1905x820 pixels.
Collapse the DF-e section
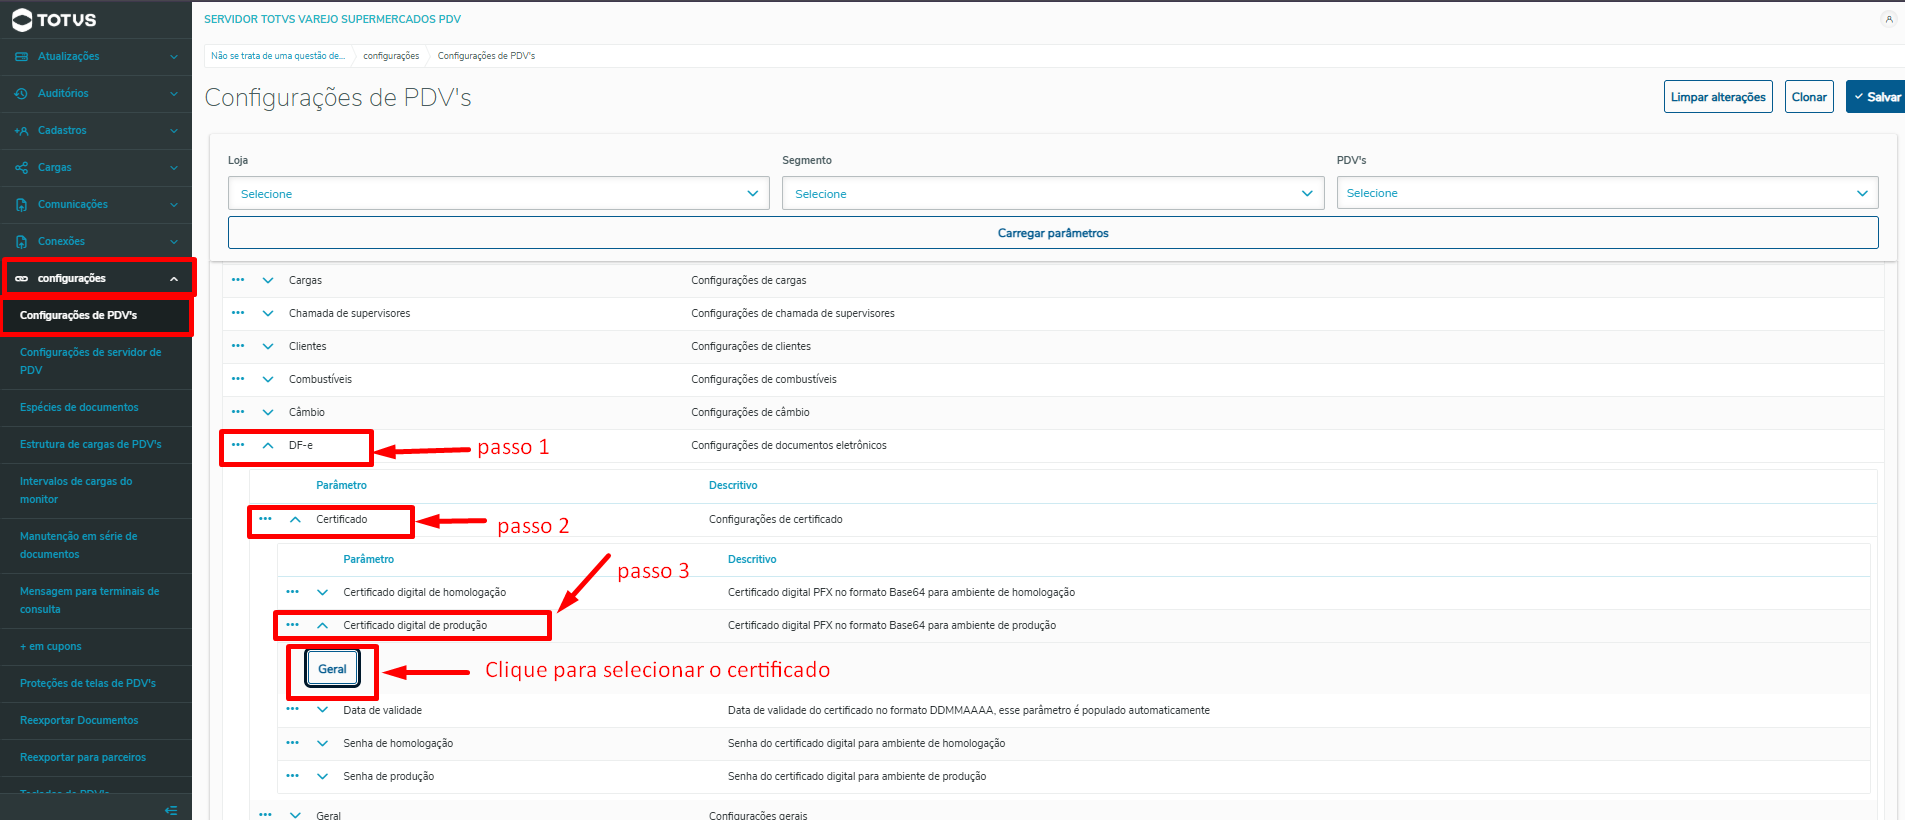point(268,445)
